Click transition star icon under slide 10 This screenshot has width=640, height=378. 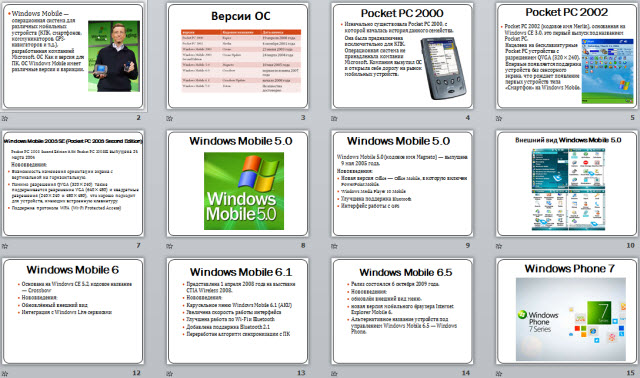[499, 246]
